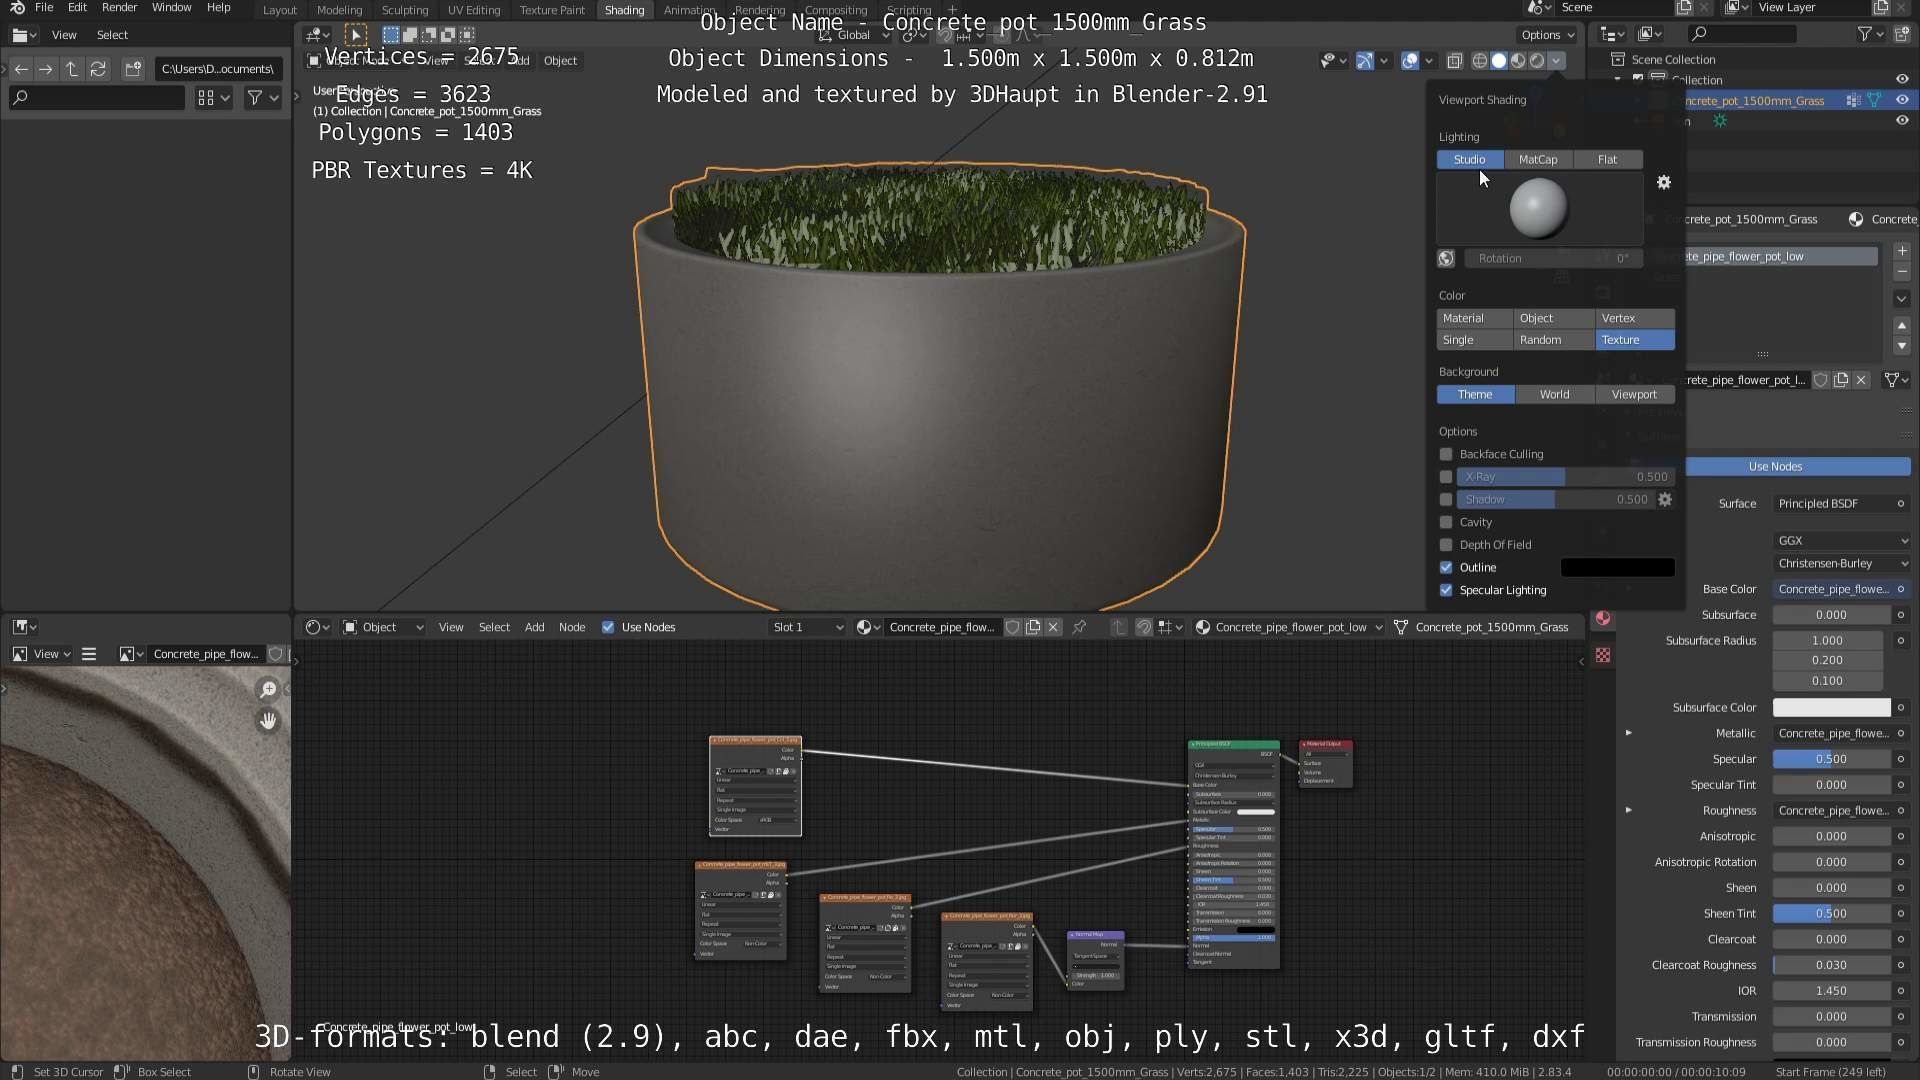The image size is (1920, 1080).
Task: Set background to World
Action: click(1555, 394)
